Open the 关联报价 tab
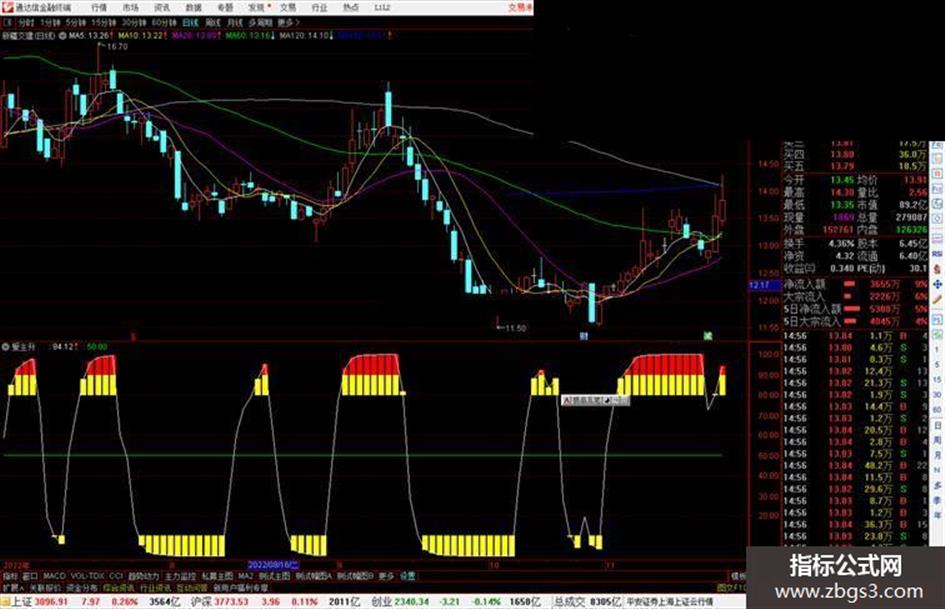 pyautogui.click(x=45, y=587)
